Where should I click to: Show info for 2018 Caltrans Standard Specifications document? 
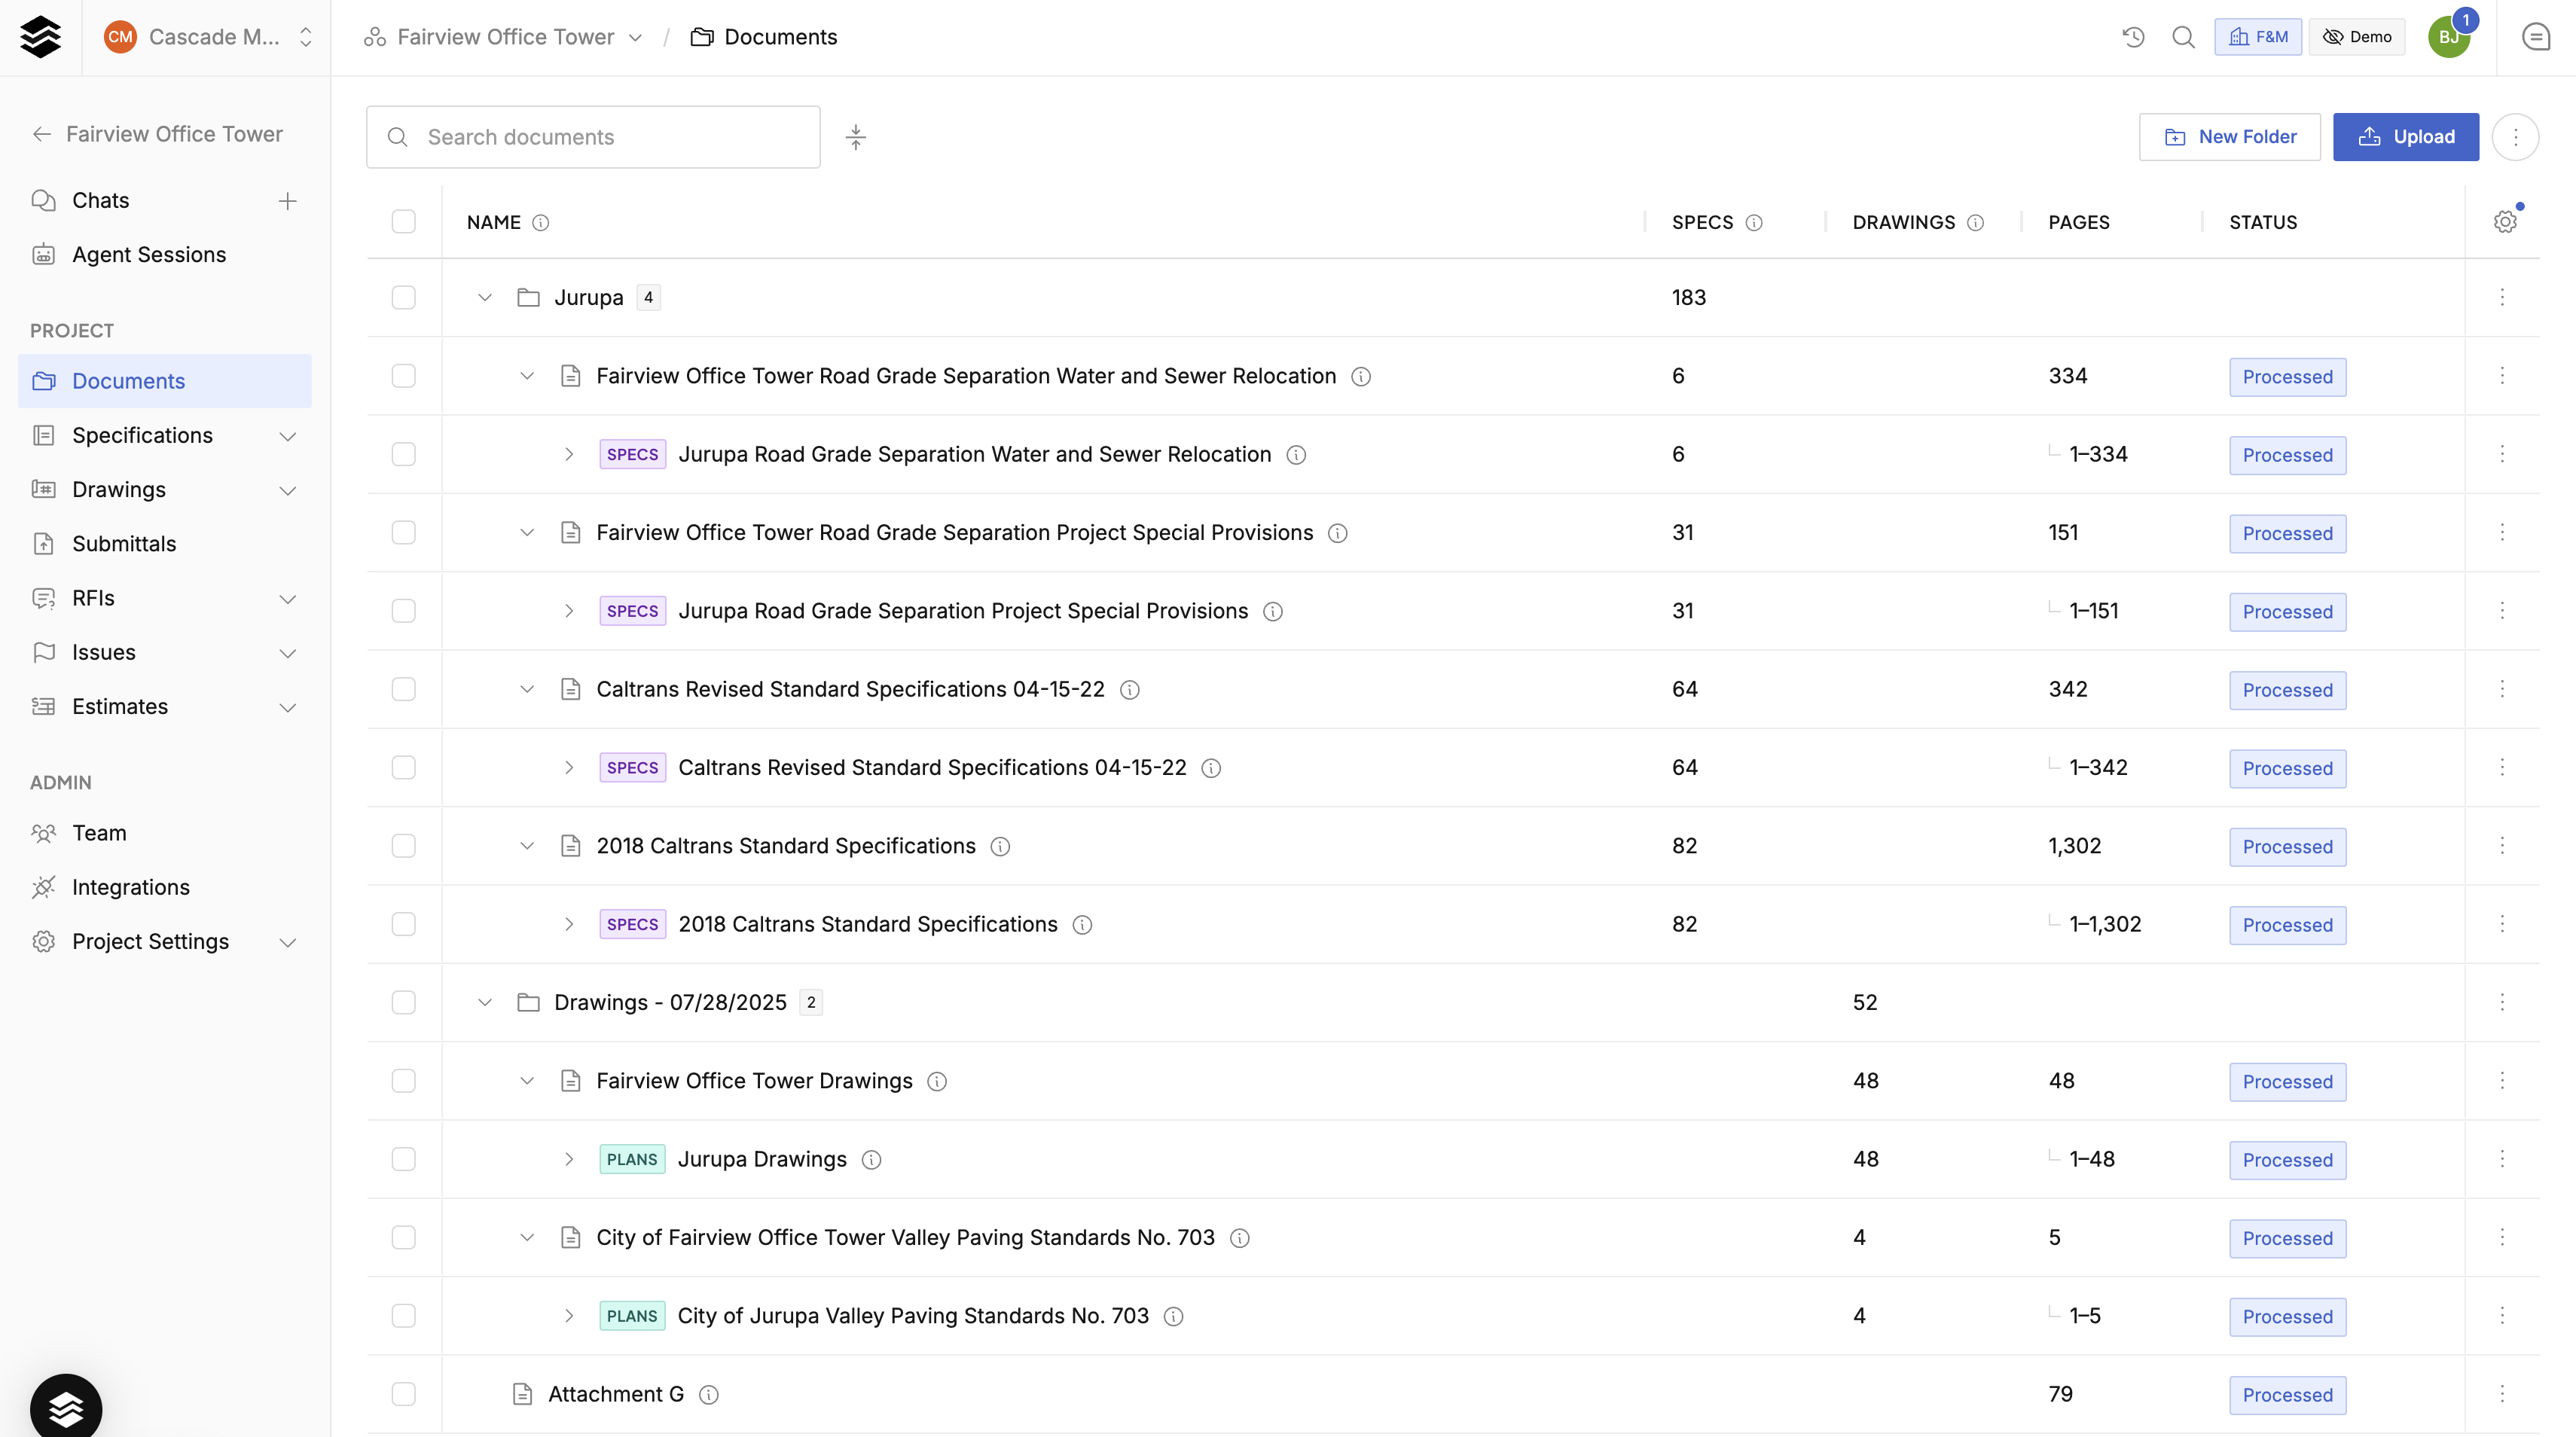point(1000,847)
